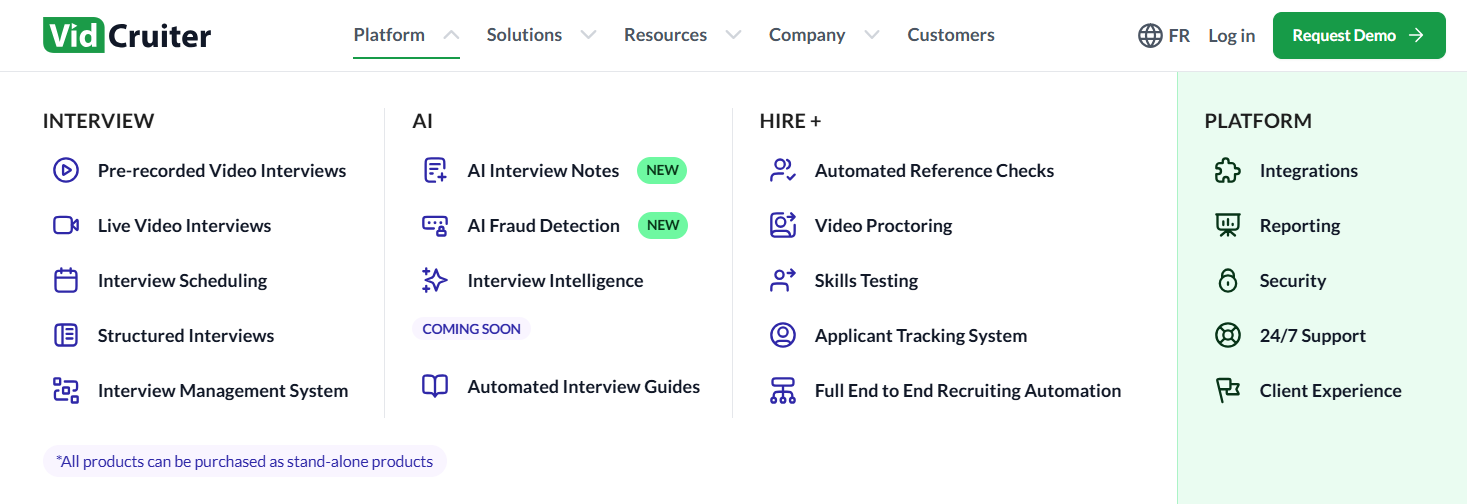Click the Interview Intelligence sparkle icon
Image resolution: width=1467 pixels, height=504 pixels.
coord(435,281)
